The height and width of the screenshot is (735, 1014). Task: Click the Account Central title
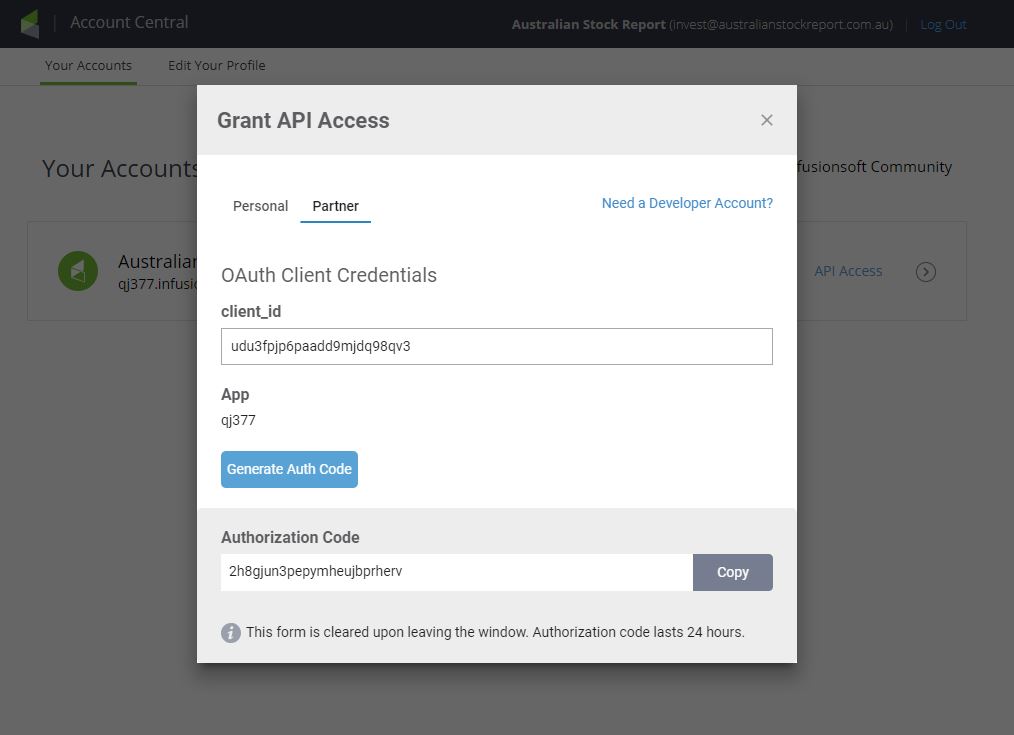click(129, 23)
